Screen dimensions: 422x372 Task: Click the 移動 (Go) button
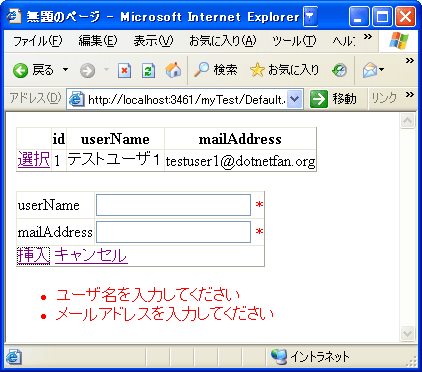coord(333,99)
